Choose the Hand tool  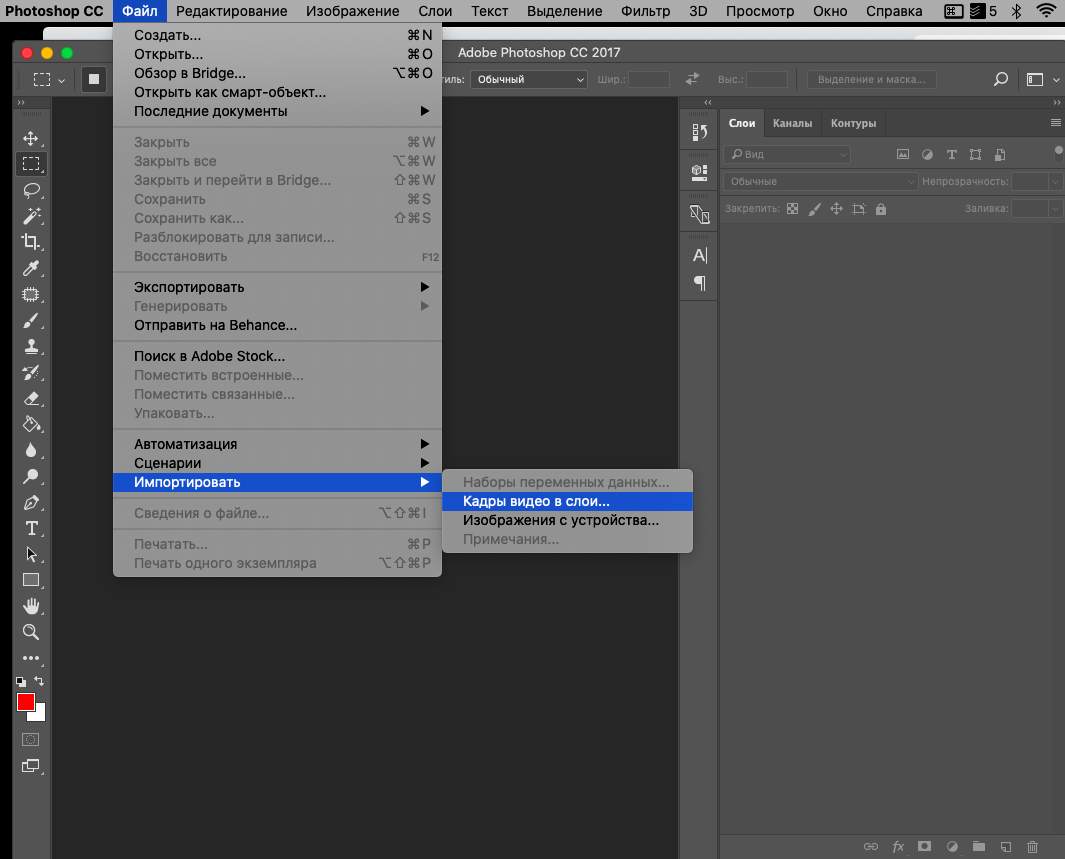pos(31,606)
